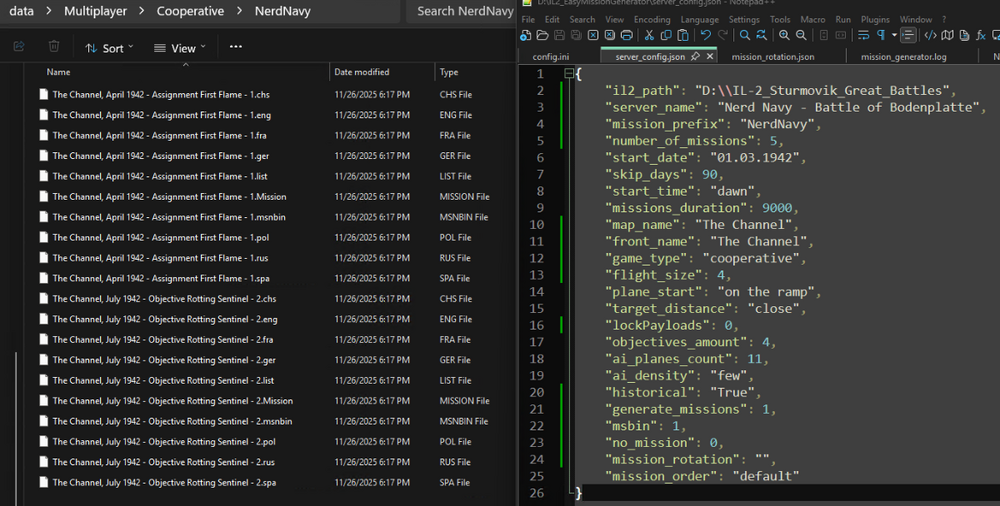Viewport: 1000px width, 506px height.
Task: Click the Cut scissors icon
Action: click(648, 35)
